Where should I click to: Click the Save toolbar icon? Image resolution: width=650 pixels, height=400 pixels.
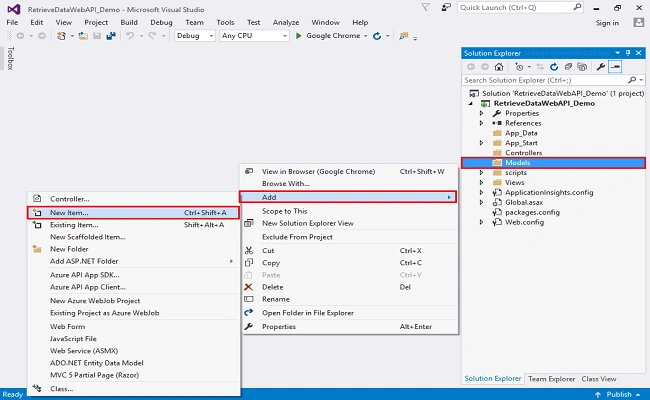(97, 36)
